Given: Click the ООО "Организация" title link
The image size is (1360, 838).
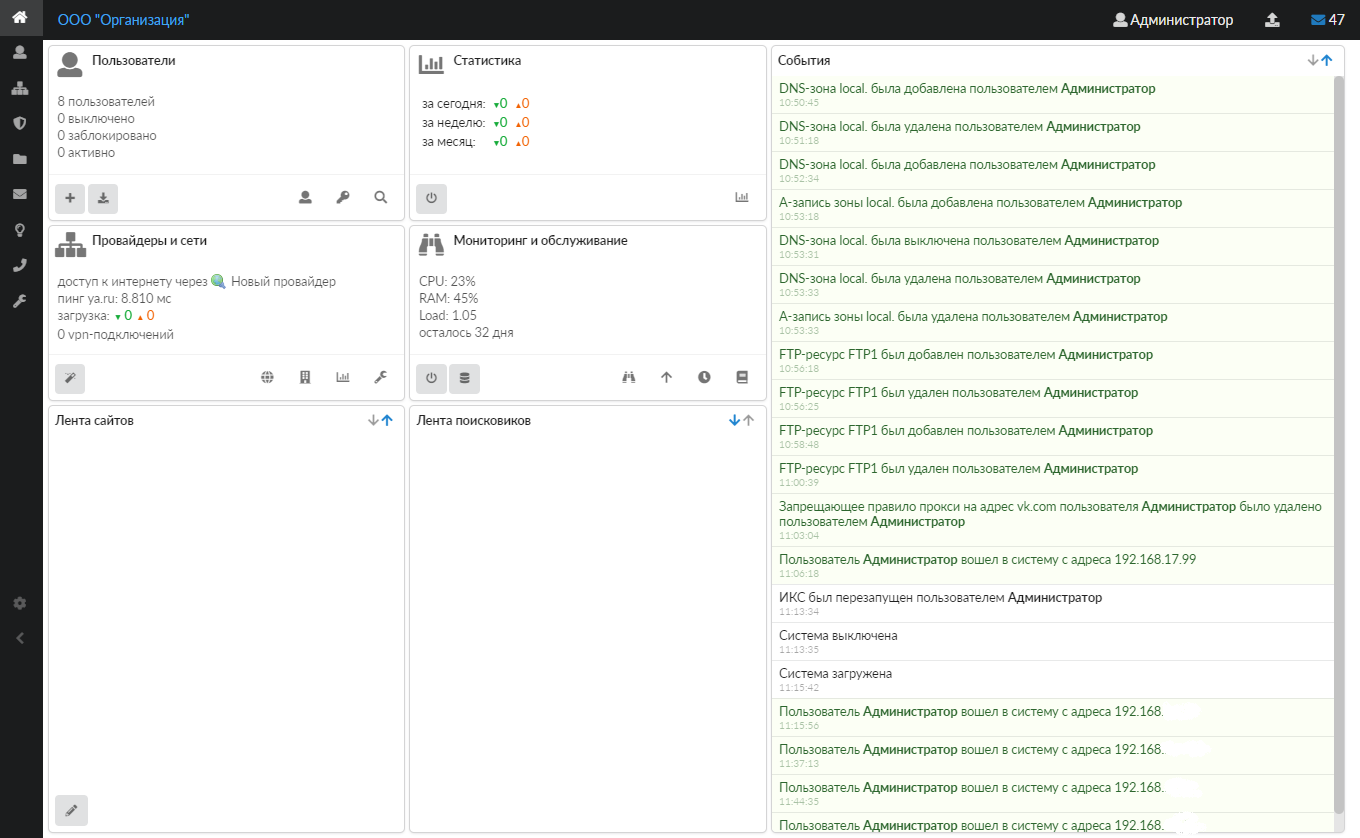Looking at the screenshot, I should 123,20.
